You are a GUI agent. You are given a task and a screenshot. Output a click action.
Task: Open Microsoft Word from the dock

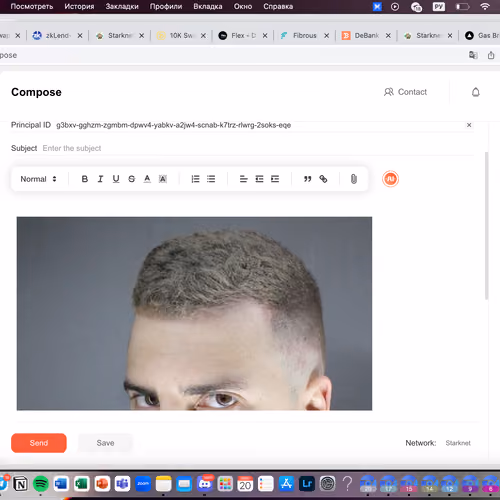pos(61,484)
